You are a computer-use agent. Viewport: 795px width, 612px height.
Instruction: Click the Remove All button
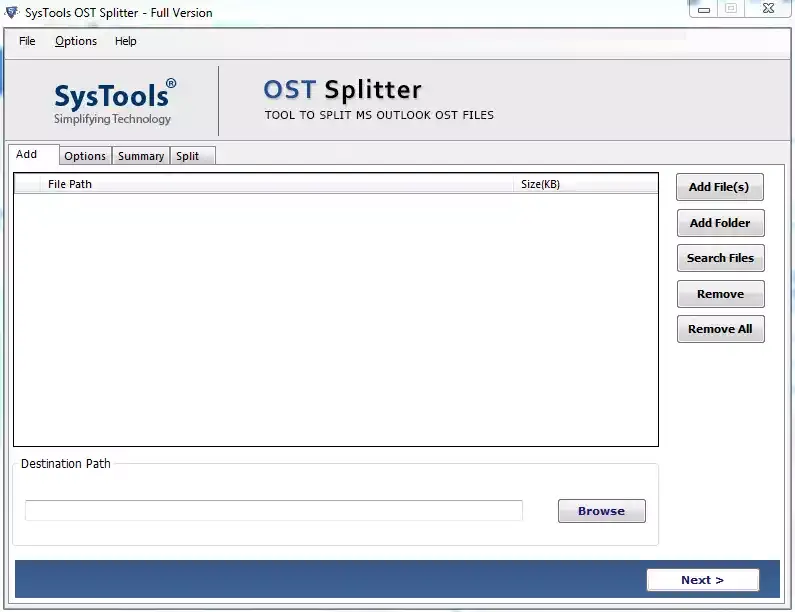(720, 329)
